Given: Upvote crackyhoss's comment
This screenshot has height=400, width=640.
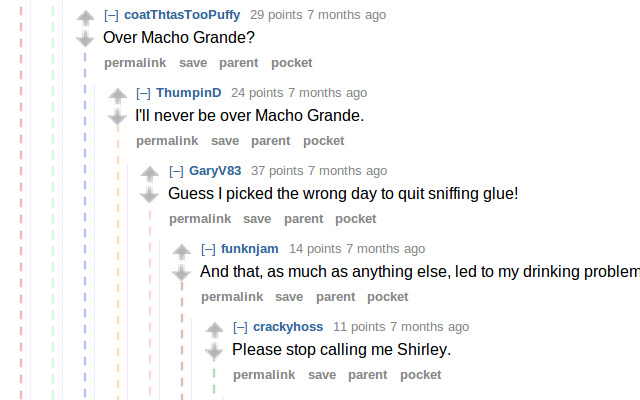Looking at the screenshot, I should [214, 330].
